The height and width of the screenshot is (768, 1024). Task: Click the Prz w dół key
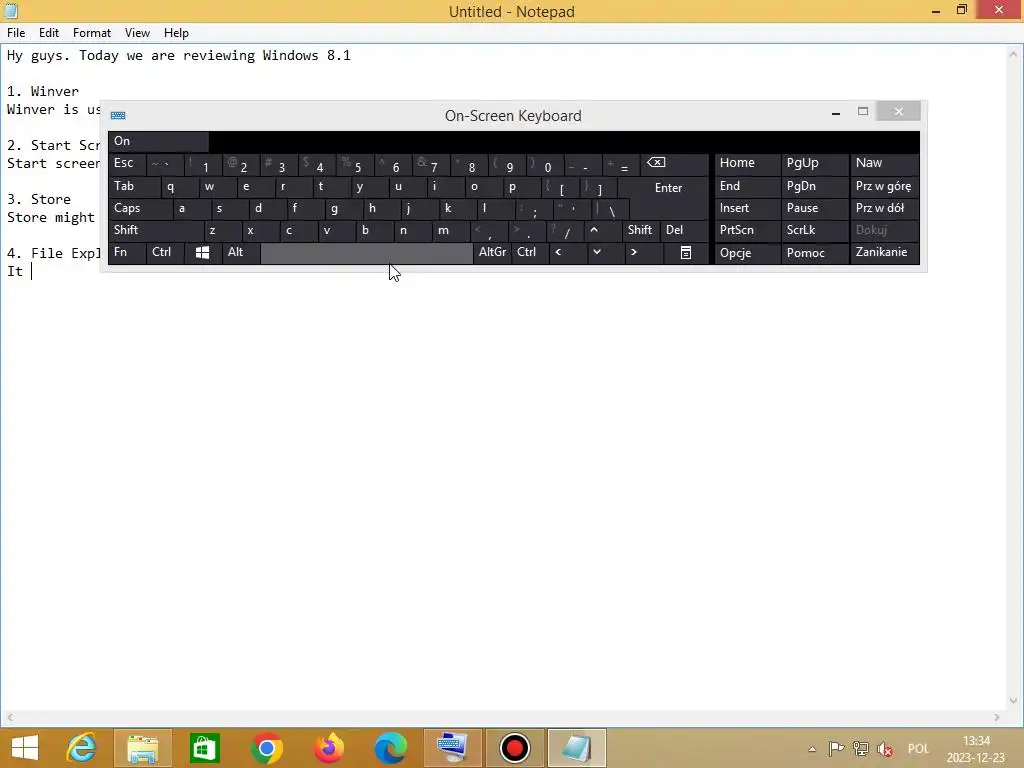(884, 209)
